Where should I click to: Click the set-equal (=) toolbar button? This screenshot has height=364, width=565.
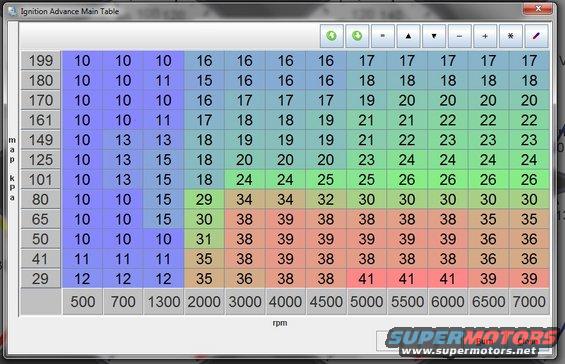click(x=383, y=36)
